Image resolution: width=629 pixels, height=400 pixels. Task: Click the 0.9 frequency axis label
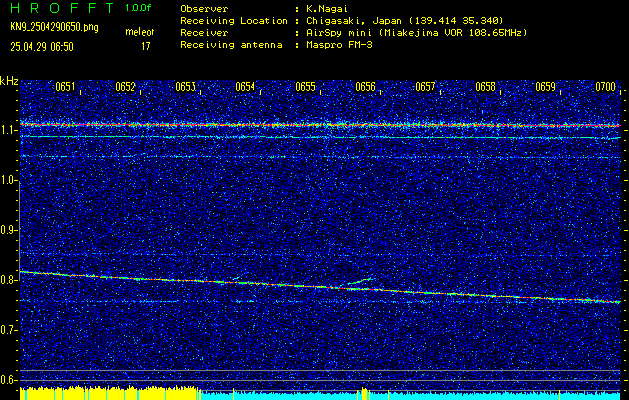pyautogui.click(x=7, y=230)
